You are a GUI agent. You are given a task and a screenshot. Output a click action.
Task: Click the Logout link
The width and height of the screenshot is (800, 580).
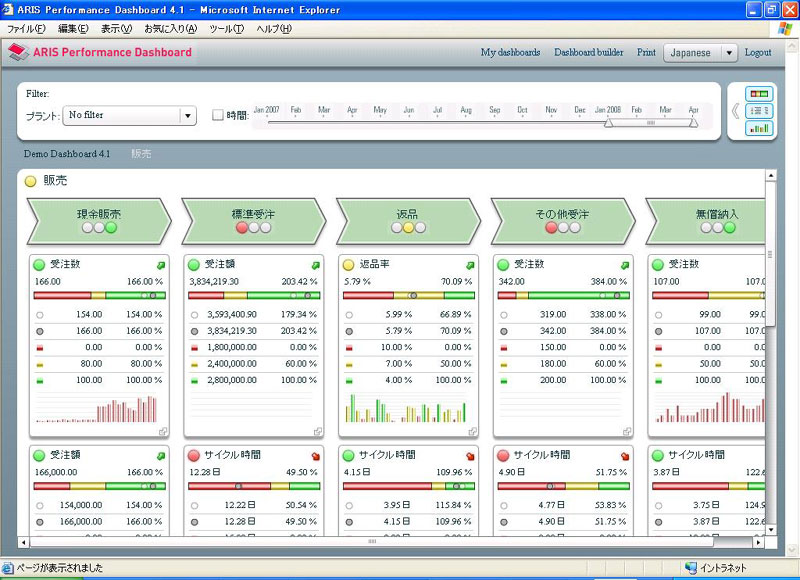(x=758, y=52)
